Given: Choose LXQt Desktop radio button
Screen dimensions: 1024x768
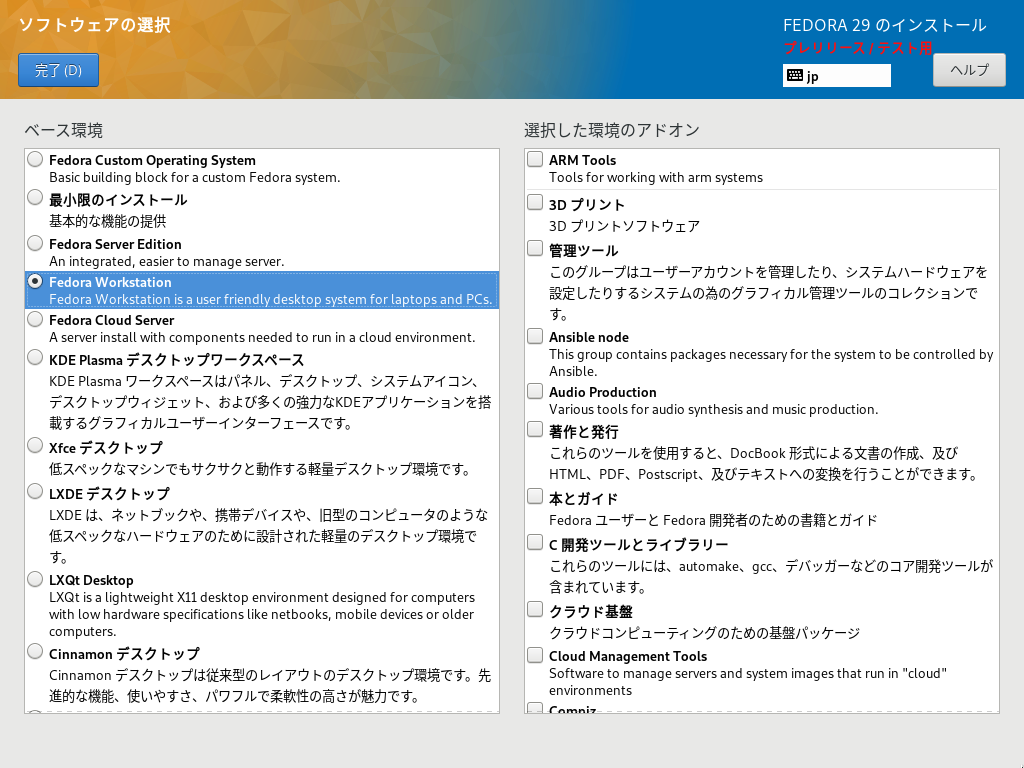Looking at the screenshot, I should point(35,579).
